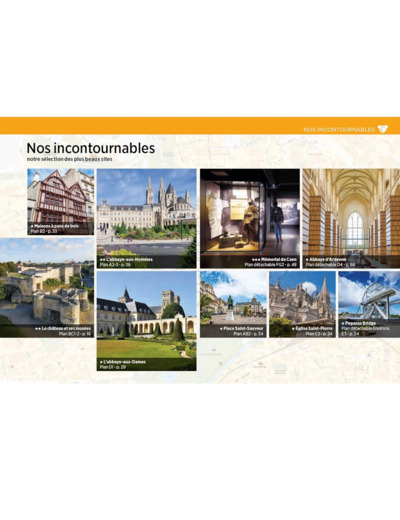Click the 'Mémorial de Caen' caption text
The image size is (400, 520).
pos(274,259)
